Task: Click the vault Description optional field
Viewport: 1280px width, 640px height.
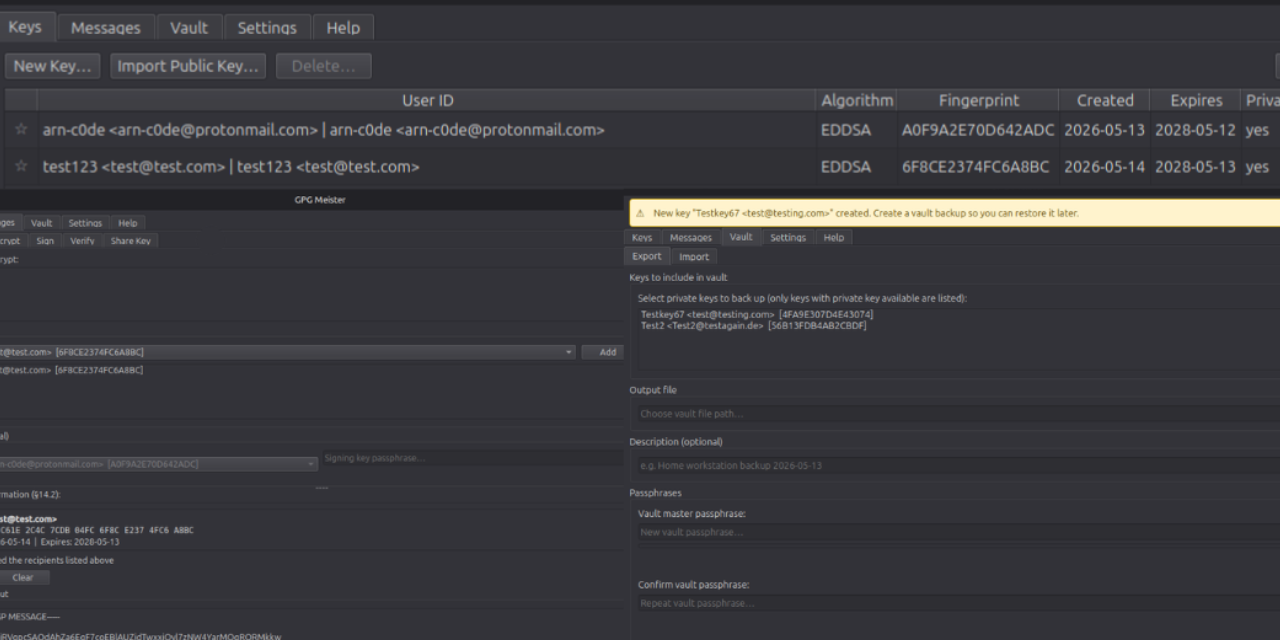Action: (958, 465)
